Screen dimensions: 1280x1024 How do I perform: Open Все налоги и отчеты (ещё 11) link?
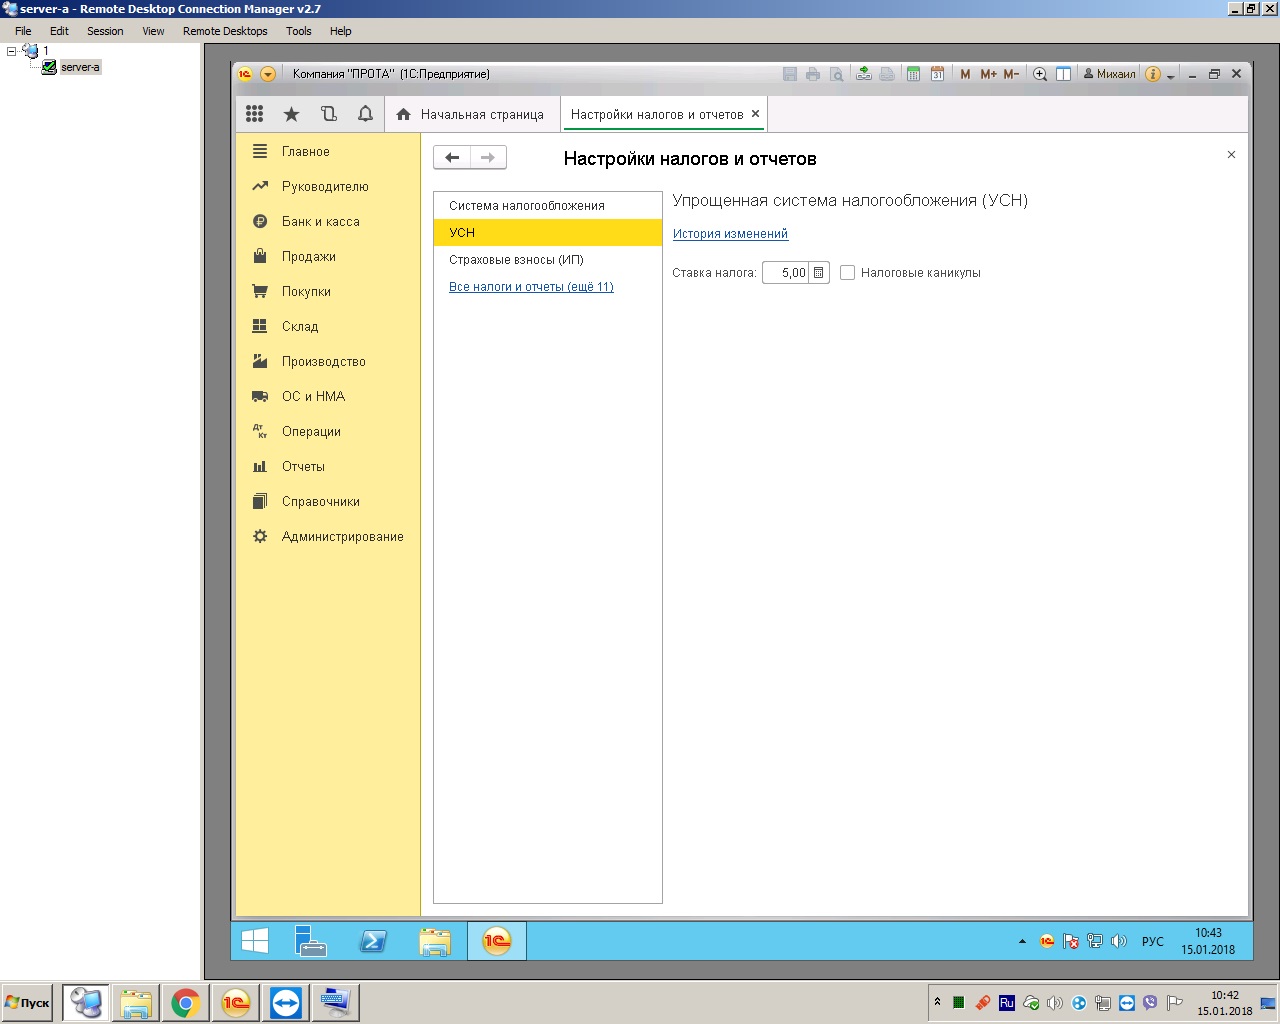click(531, 287)
